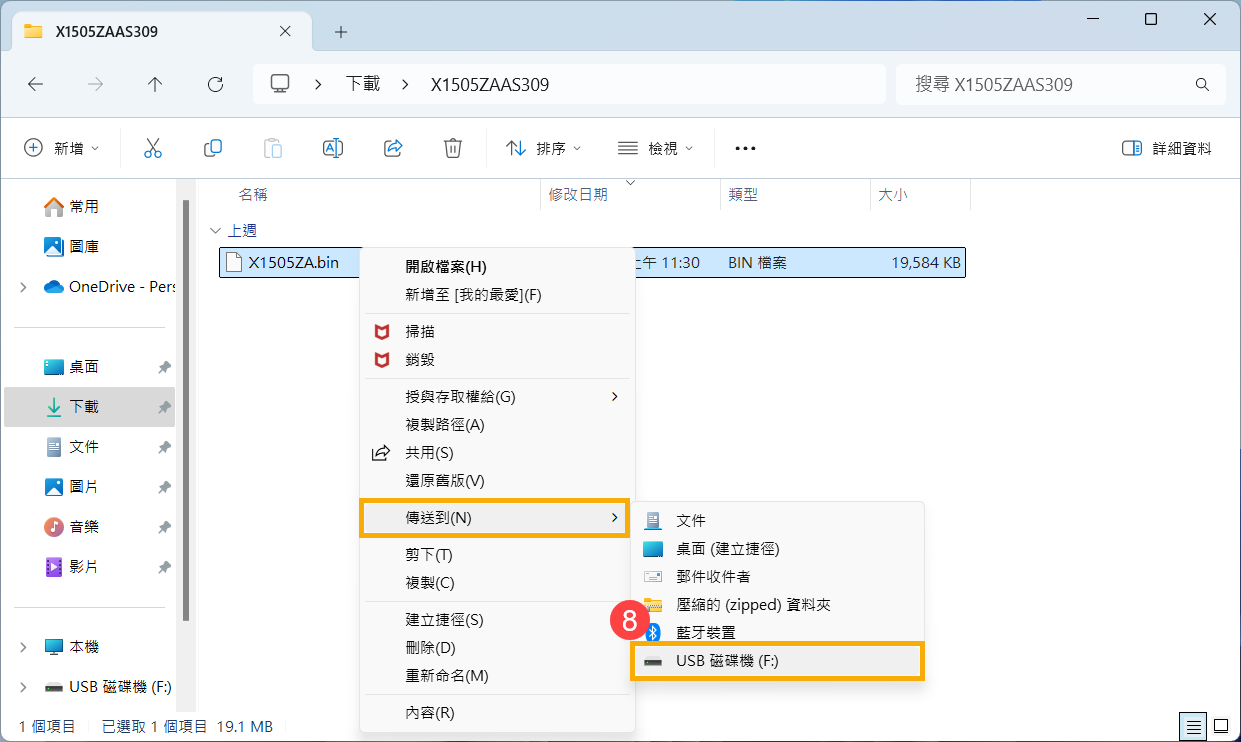The height and width of the screenshot is (742, 1241).
Task: Open the 排序 sort dropdown
Action: click(543, 147)
